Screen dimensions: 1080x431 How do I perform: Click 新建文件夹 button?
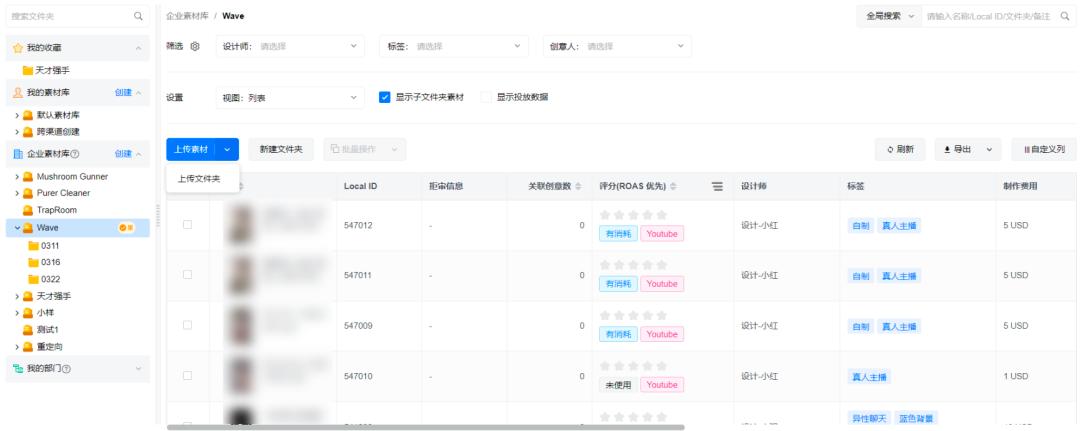click(281, 149)
